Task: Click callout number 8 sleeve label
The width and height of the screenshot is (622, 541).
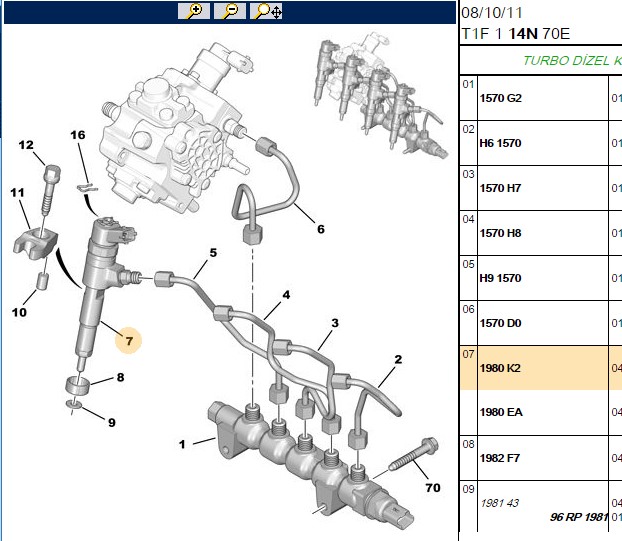Action: coord(121,377)
